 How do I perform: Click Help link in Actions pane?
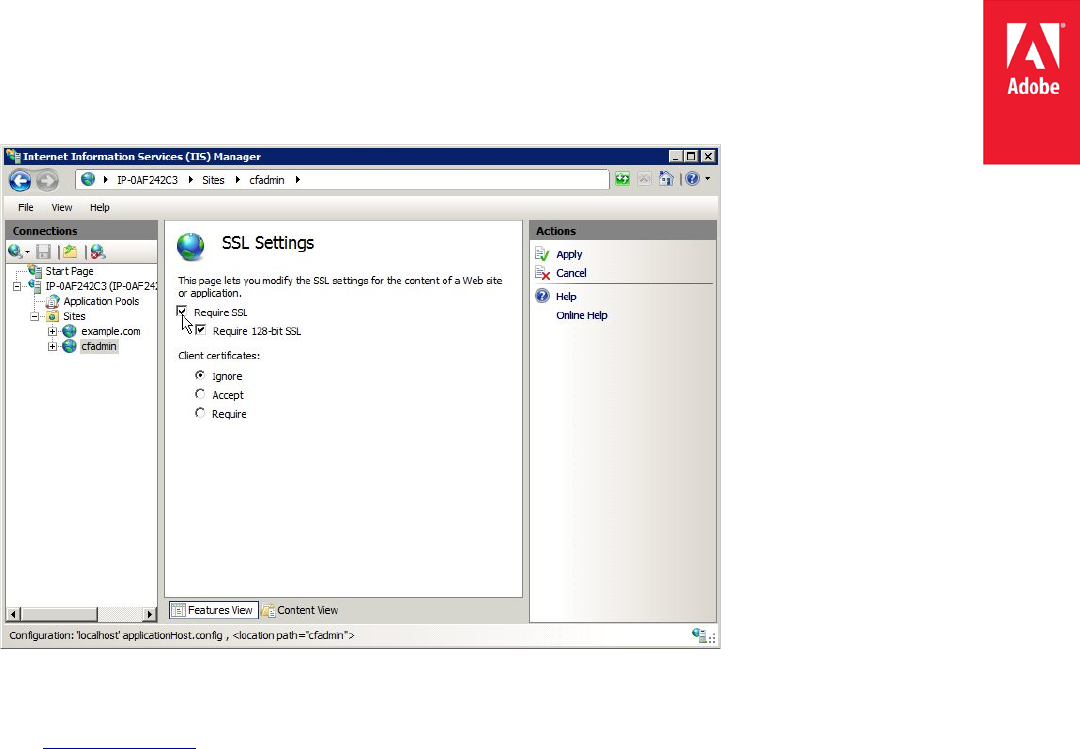[x=566, y=296]
